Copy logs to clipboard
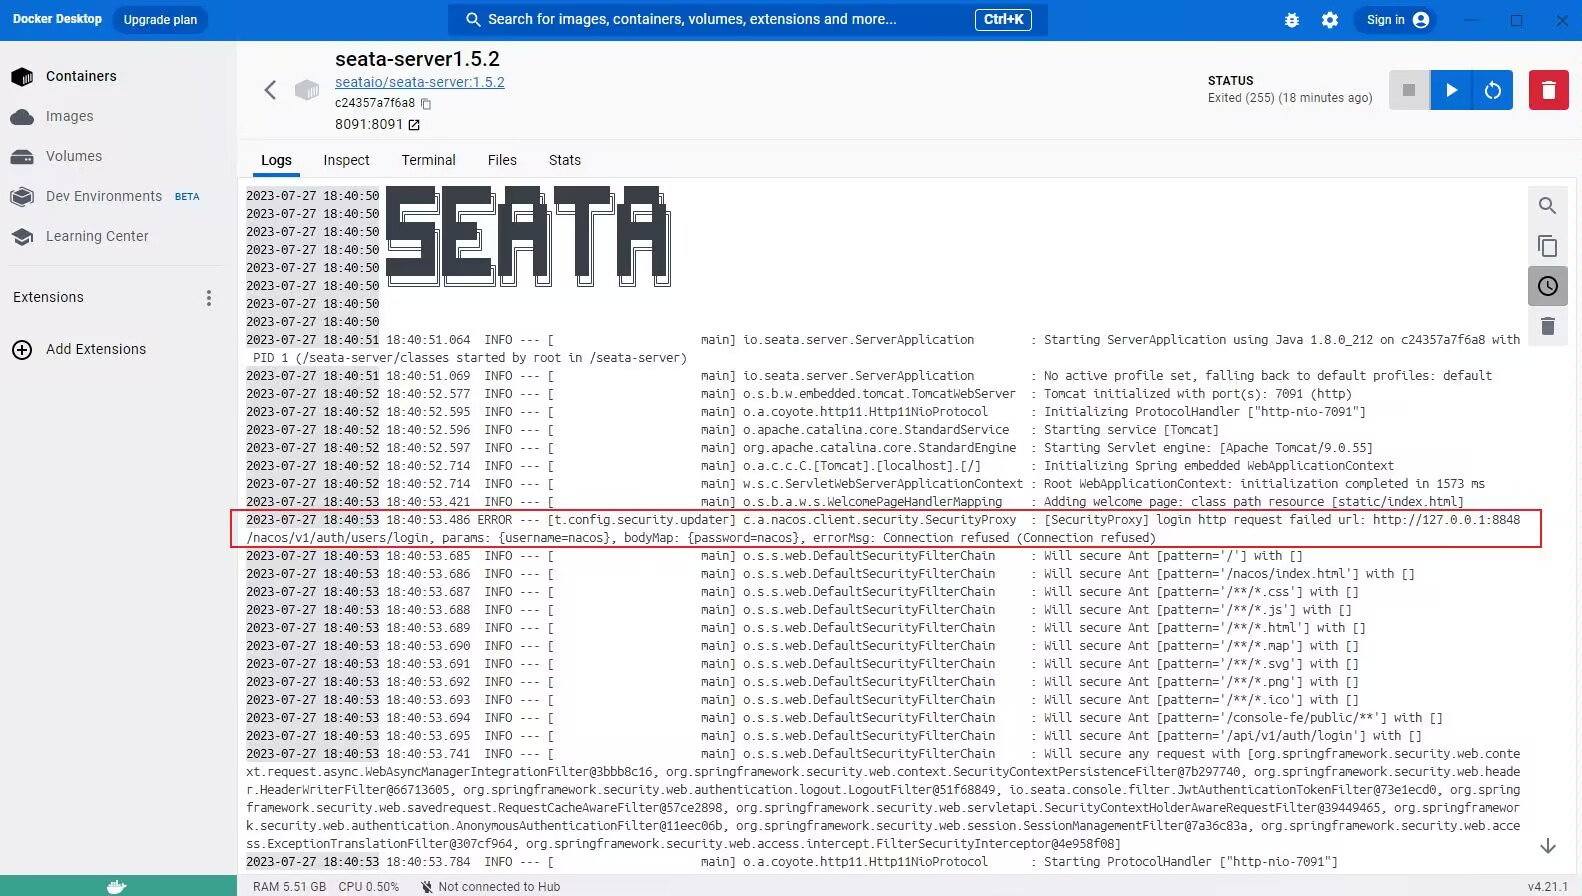 (x=1547, y=246)
